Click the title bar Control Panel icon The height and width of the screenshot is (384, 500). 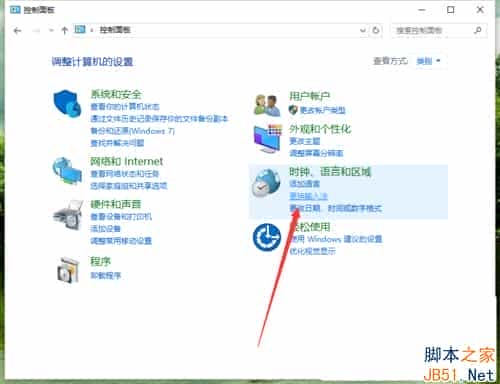tap(15, 10)
